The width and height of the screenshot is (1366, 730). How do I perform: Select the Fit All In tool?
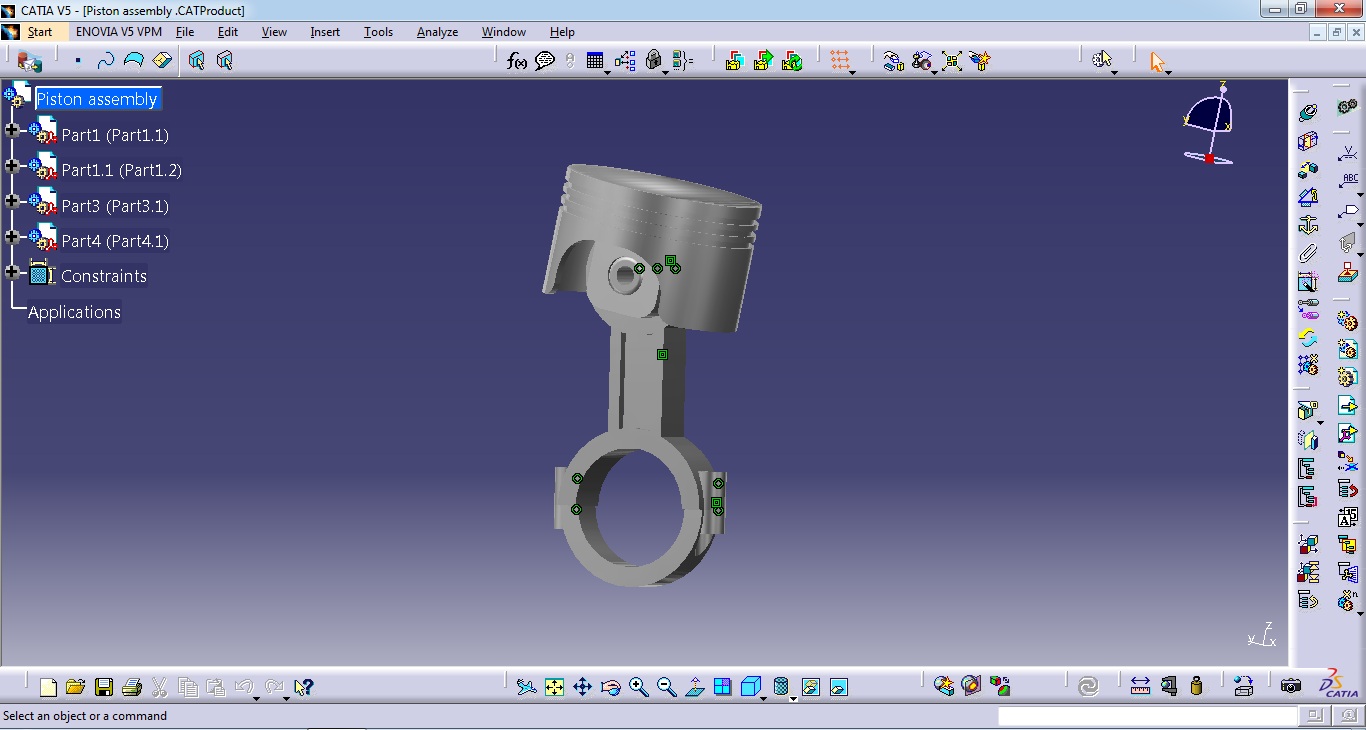554,687
